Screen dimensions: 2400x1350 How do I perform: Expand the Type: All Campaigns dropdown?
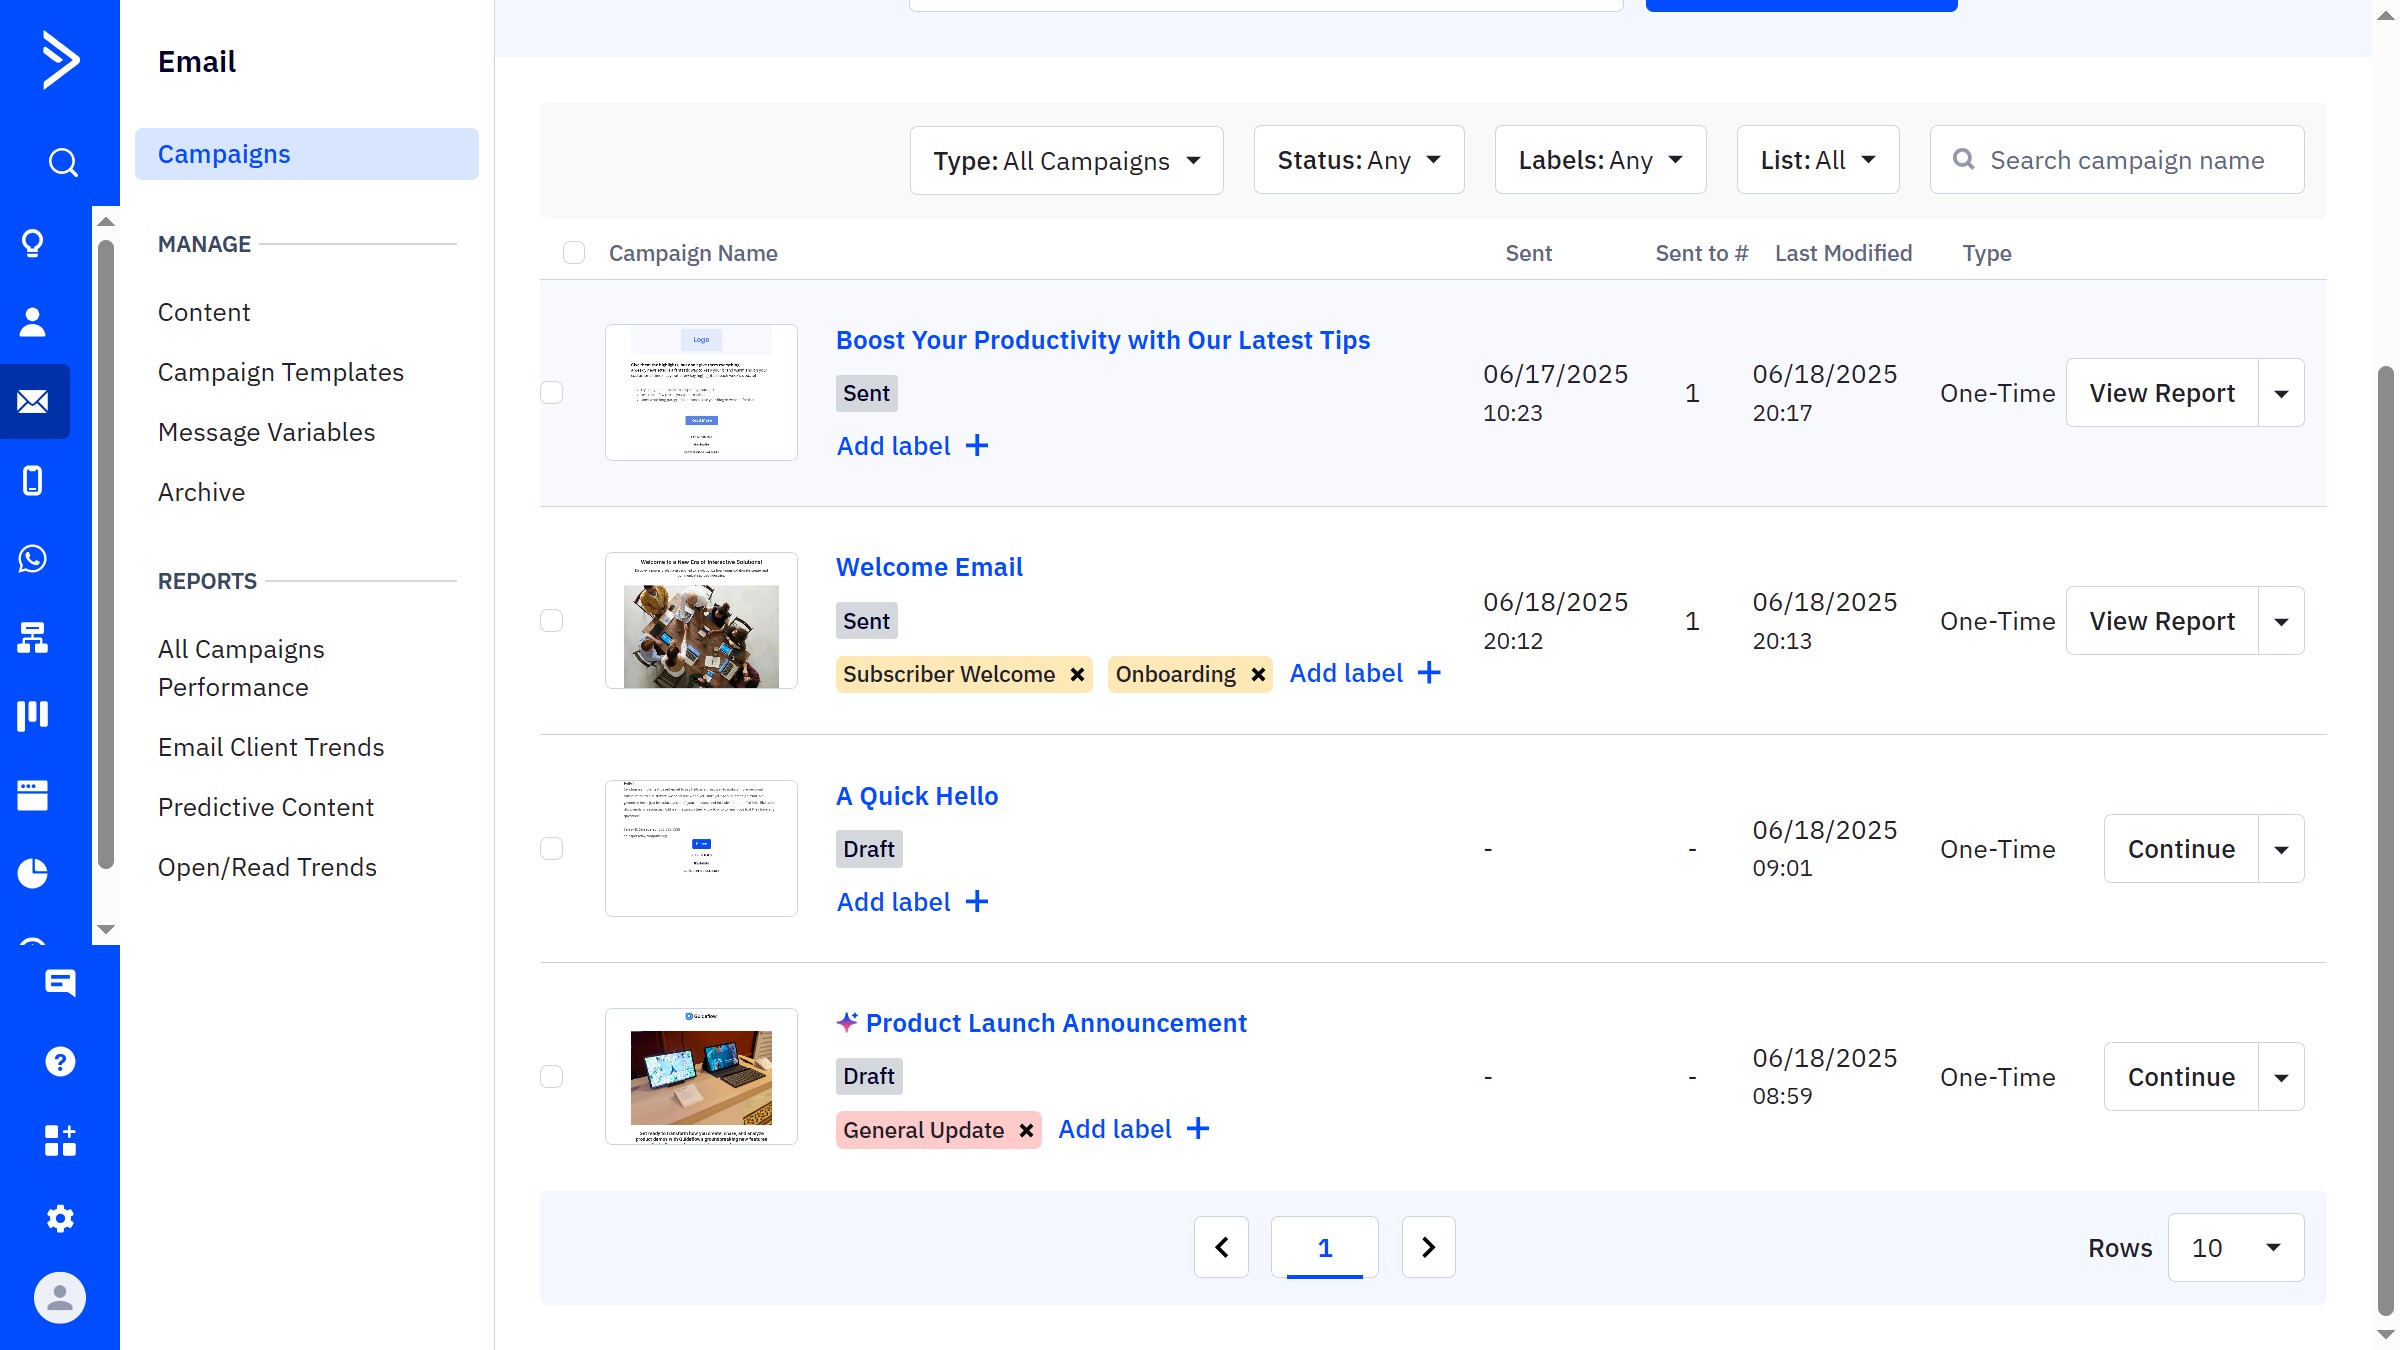click(x=1066, y=161)
